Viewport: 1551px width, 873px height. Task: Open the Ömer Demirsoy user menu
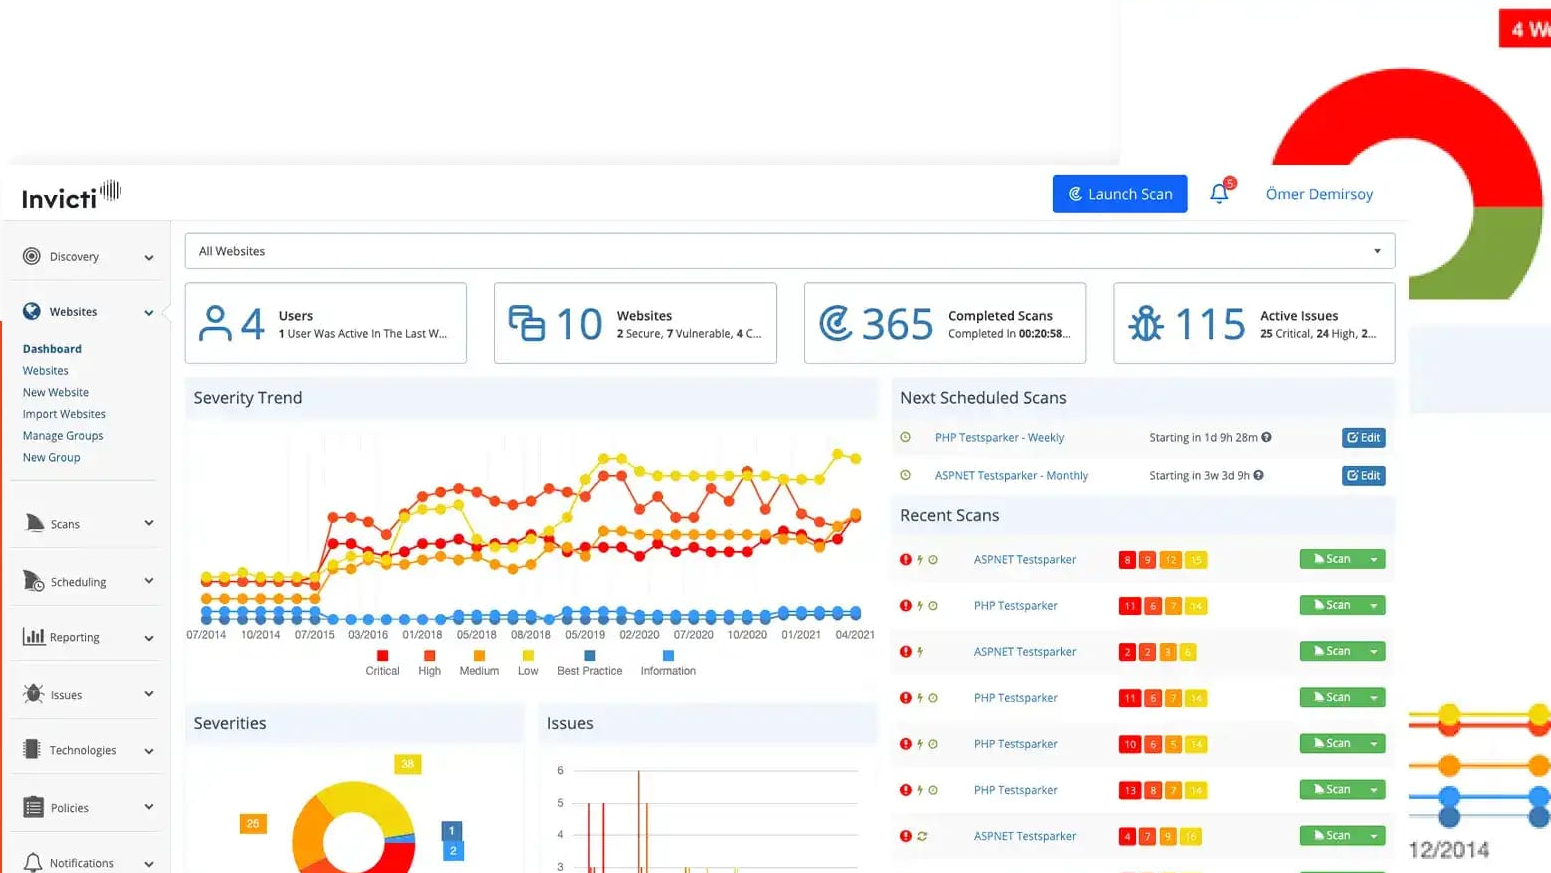(x=1319, y=194)
